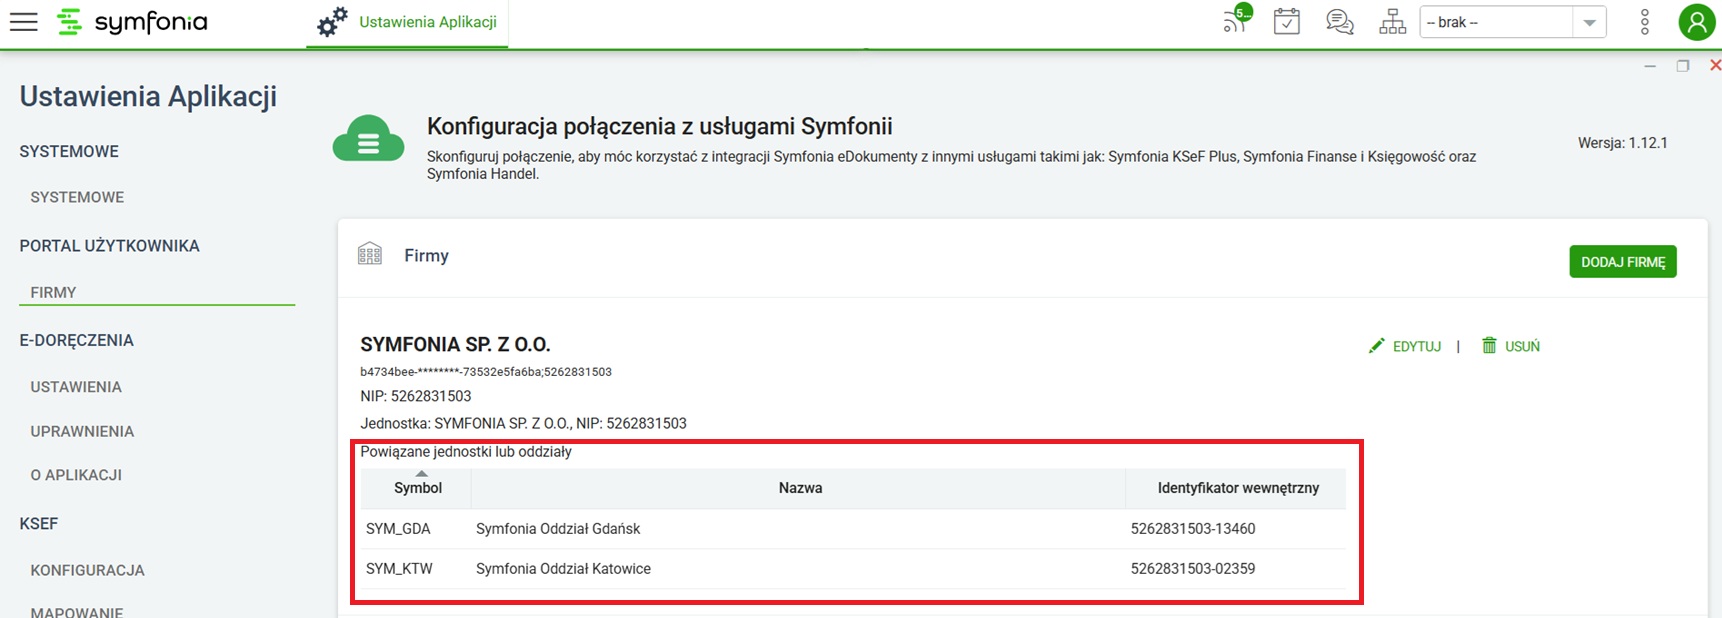Open the organization structure icon
The width and height of the screenshot is (1722, 618).
pos(1392,21)
